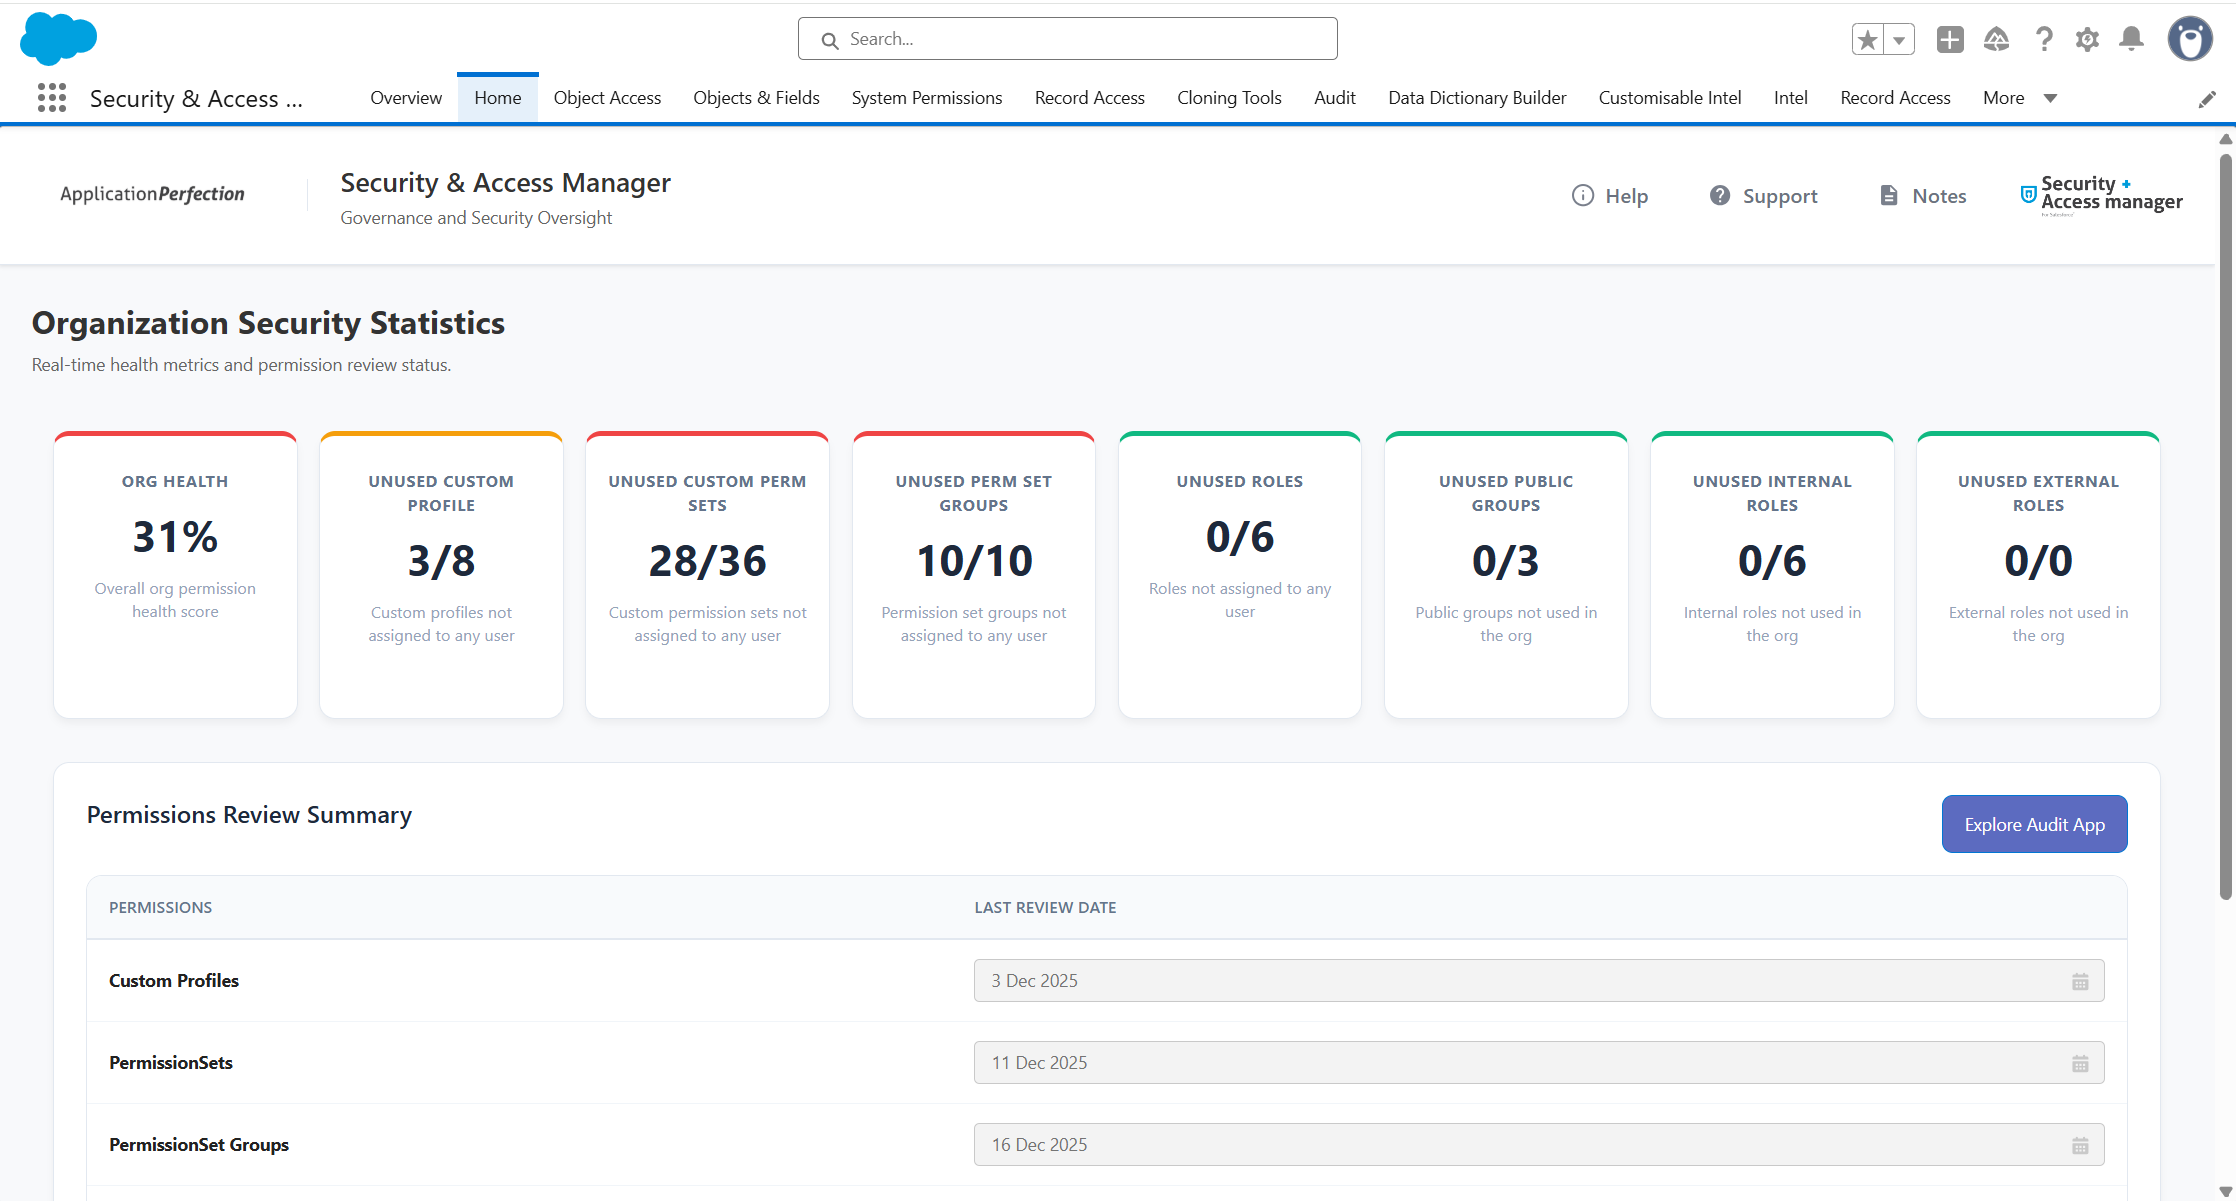Click the Salesforce Help question mark
The image size is (2236, 1201).
pyautogui.click(x=2044, y=40)
